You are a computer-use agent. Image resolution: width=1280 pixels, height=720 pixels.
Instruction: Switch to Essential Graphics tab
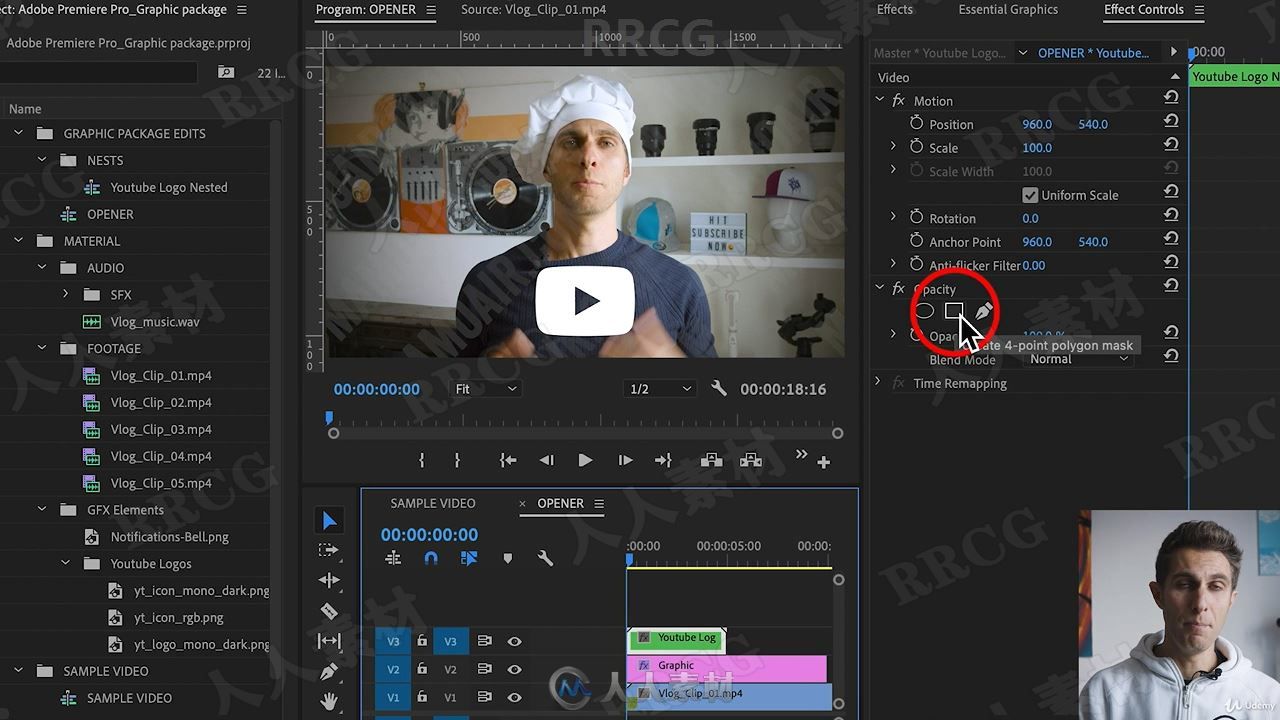1008,9
